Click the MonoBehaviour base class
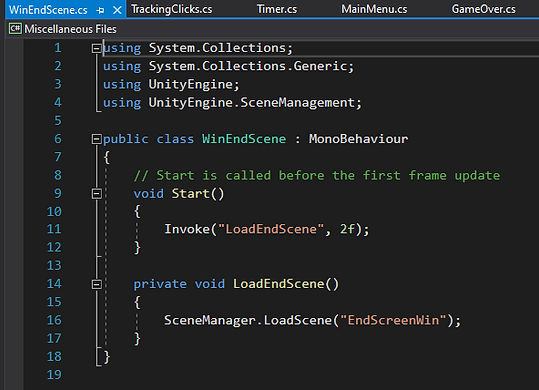The image size is (539, 390). click(x=358, y=139)
